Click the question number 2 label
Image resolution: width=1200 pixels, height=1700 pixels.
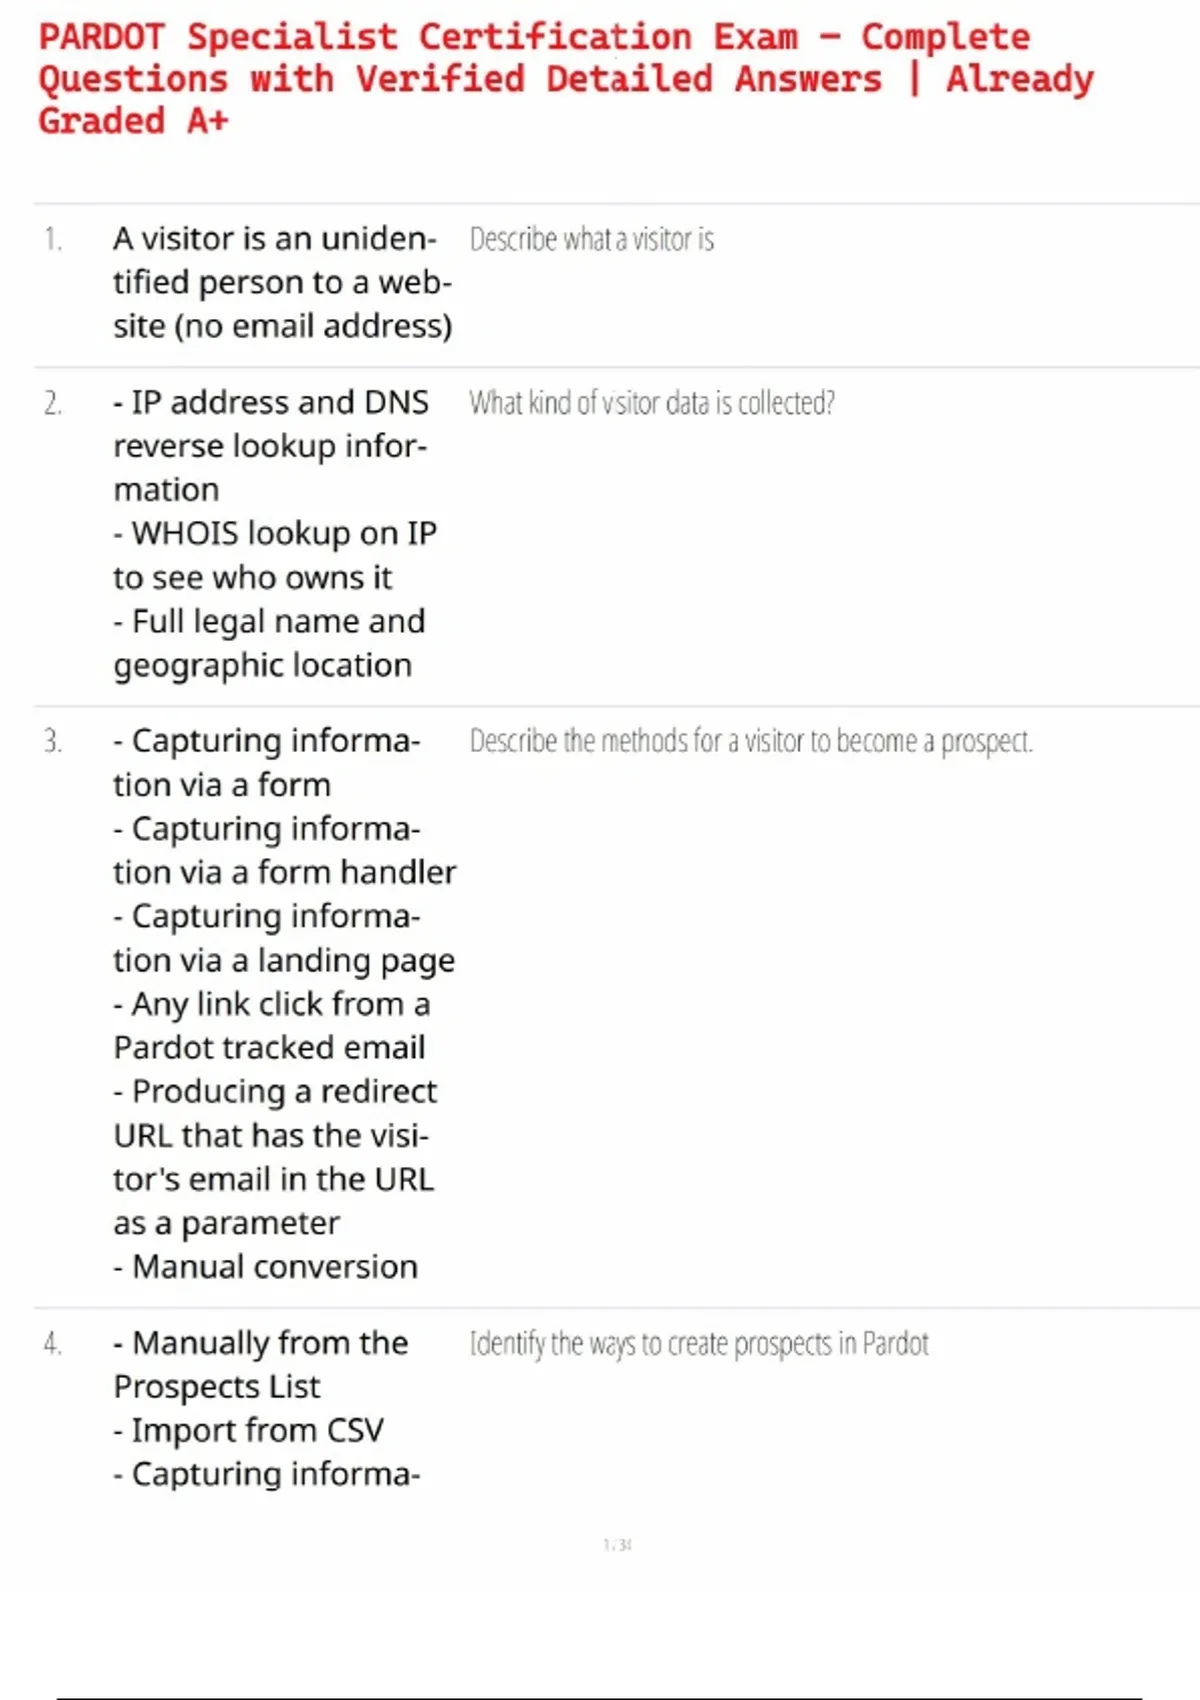(53, 403)
